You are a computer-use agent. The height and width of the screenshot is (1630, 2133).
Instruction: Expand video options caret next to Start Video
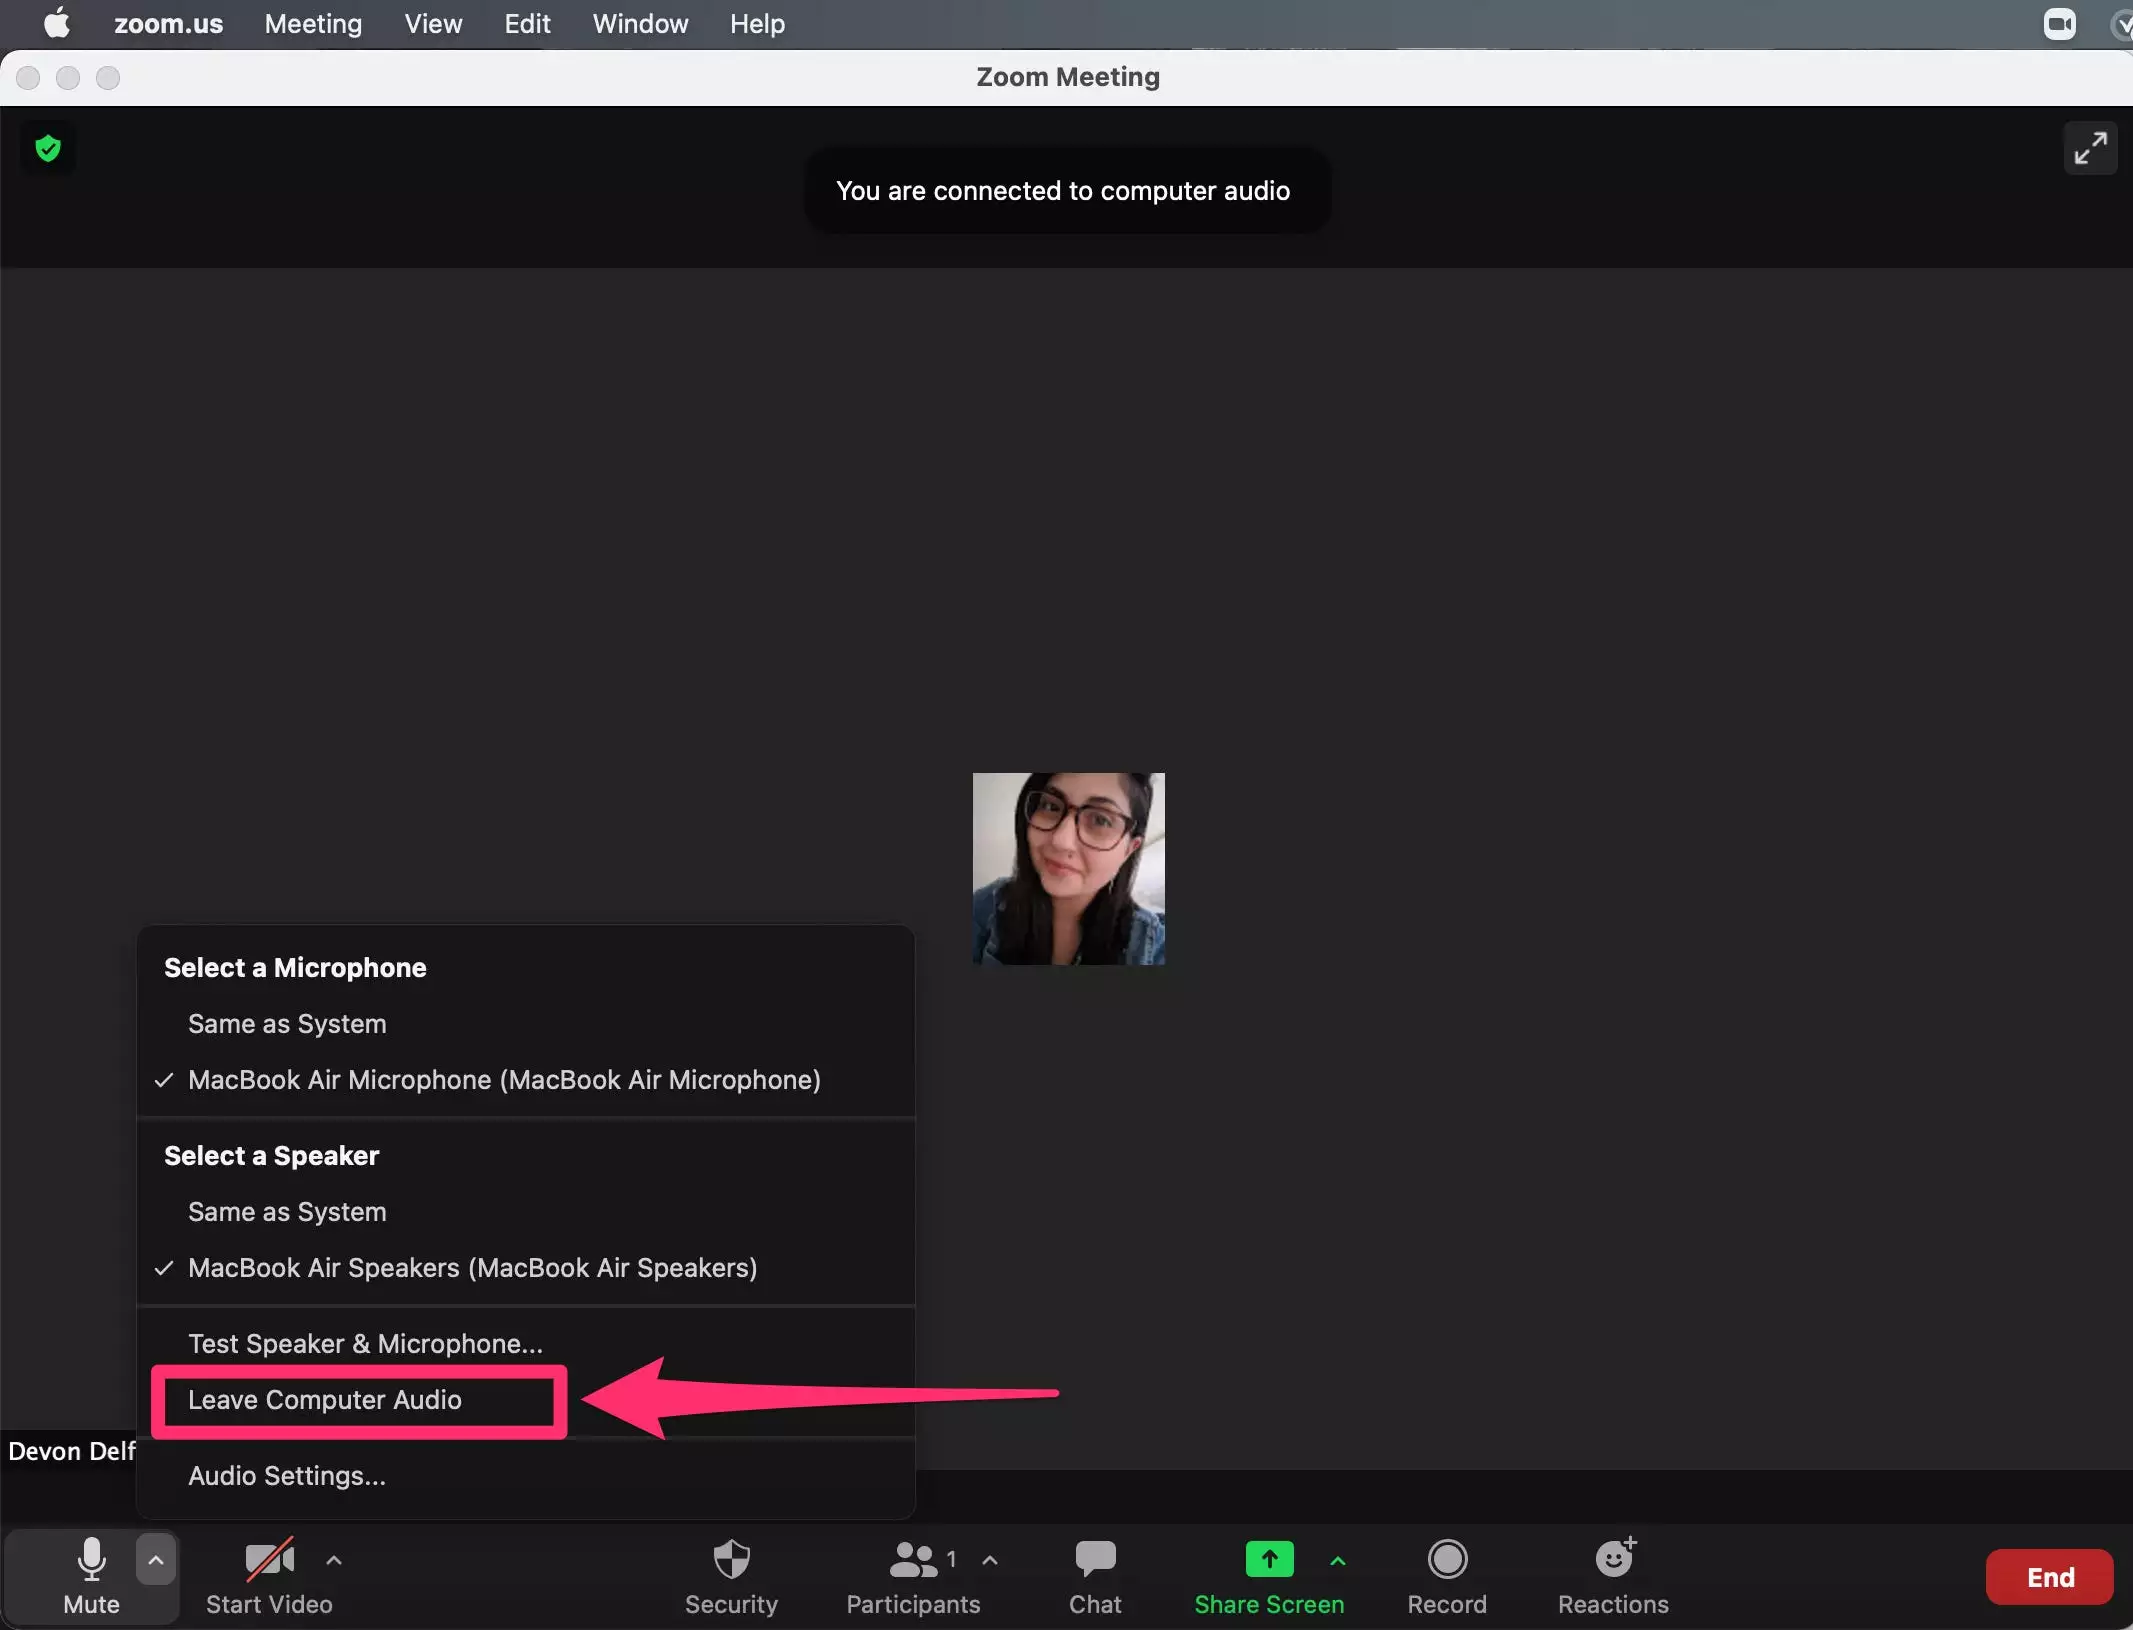(334, 1559)
